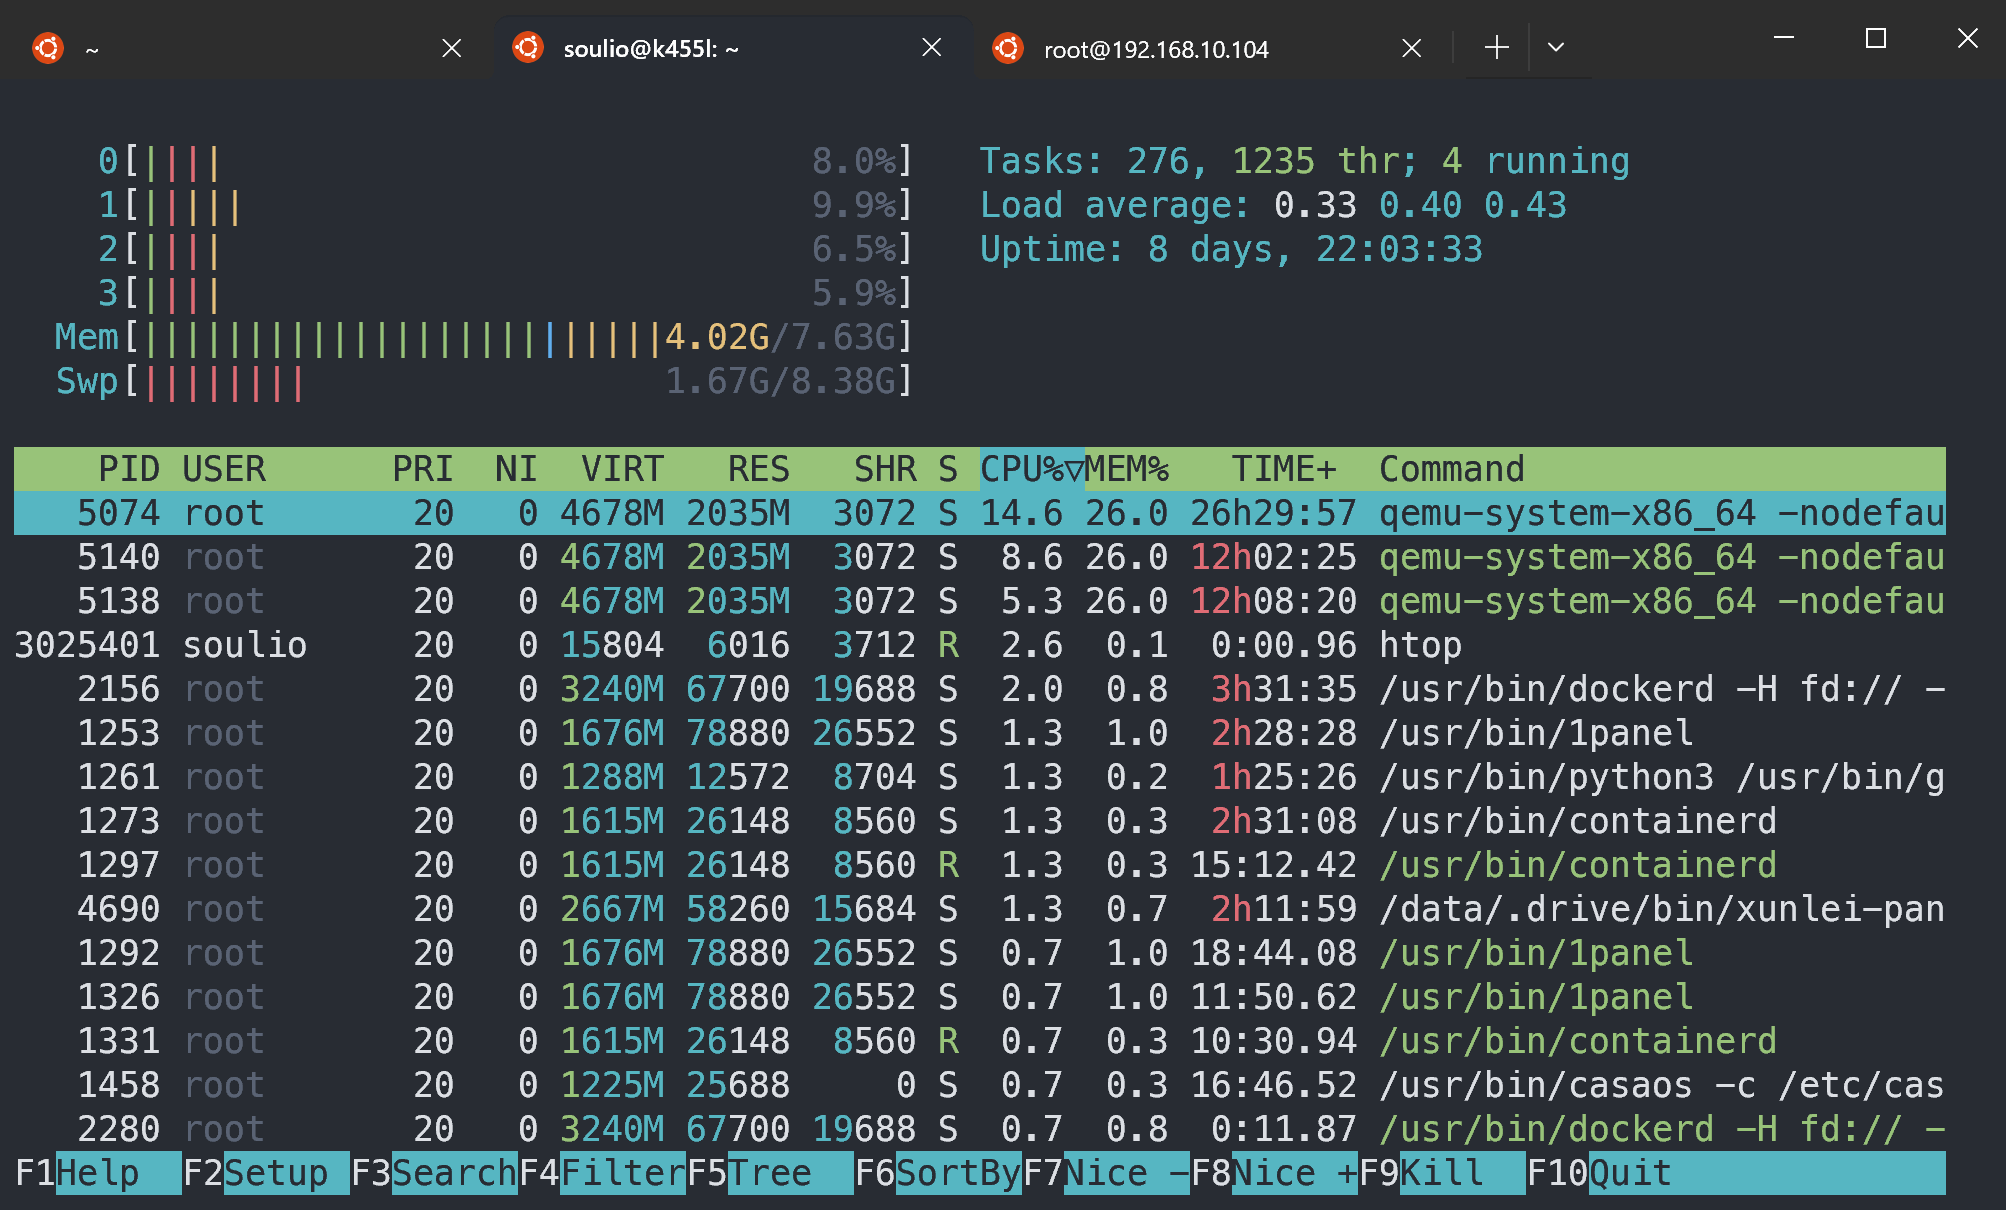Click the Ubuntu icon on first tab
2006x1210 pixels.
point(47,48)
